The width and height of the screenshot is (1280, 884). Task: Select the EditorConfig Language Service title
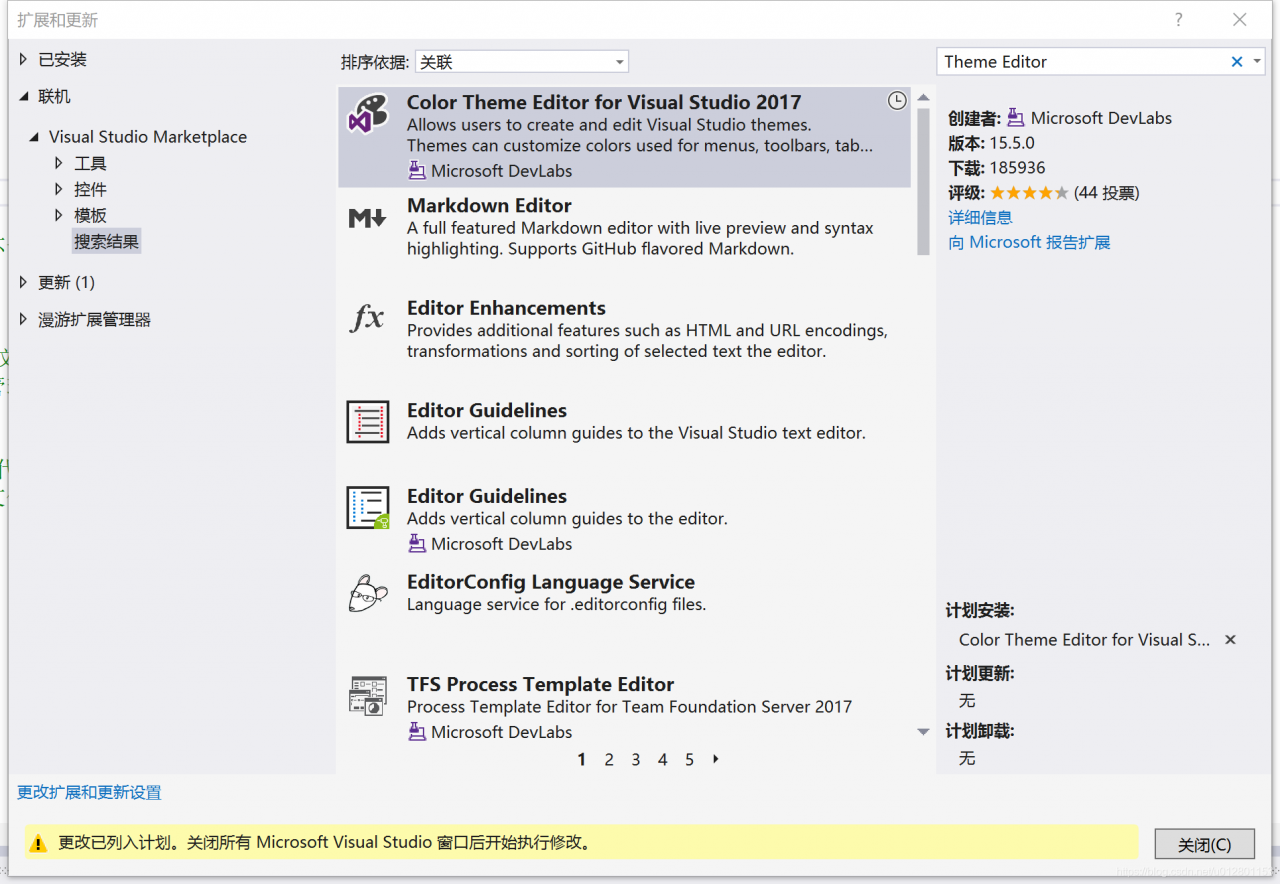[551, 582]
